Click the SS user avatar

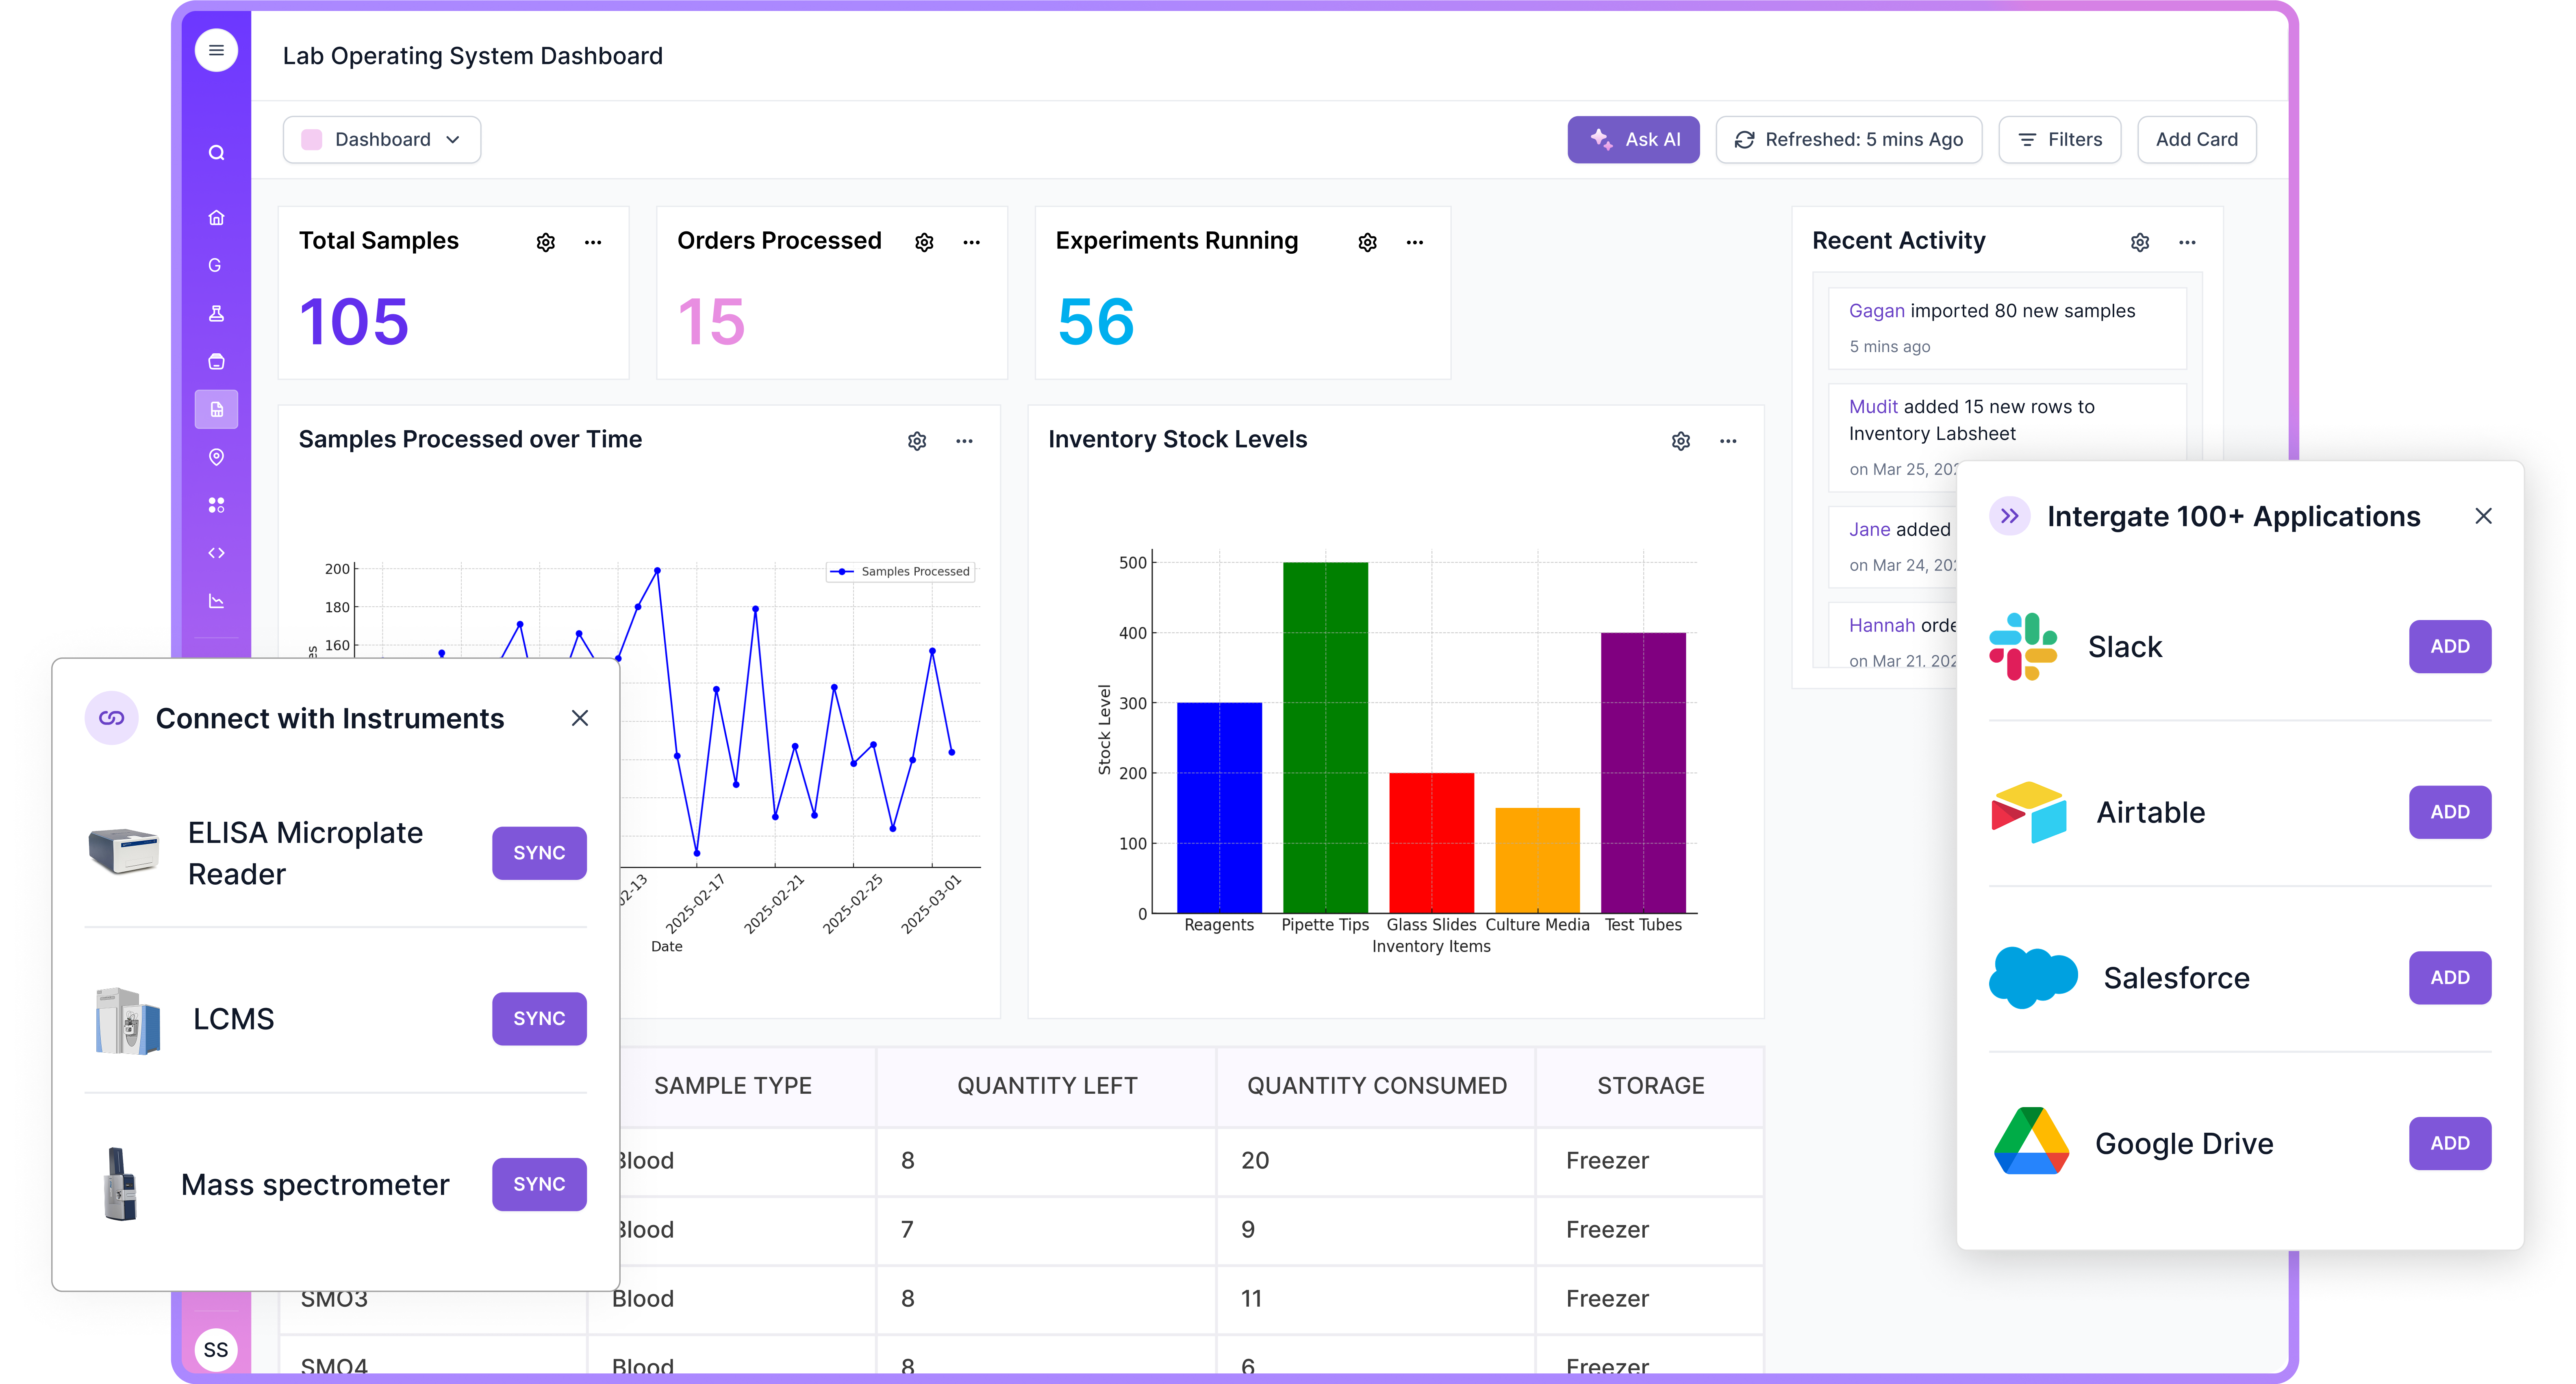(216, 1349)
